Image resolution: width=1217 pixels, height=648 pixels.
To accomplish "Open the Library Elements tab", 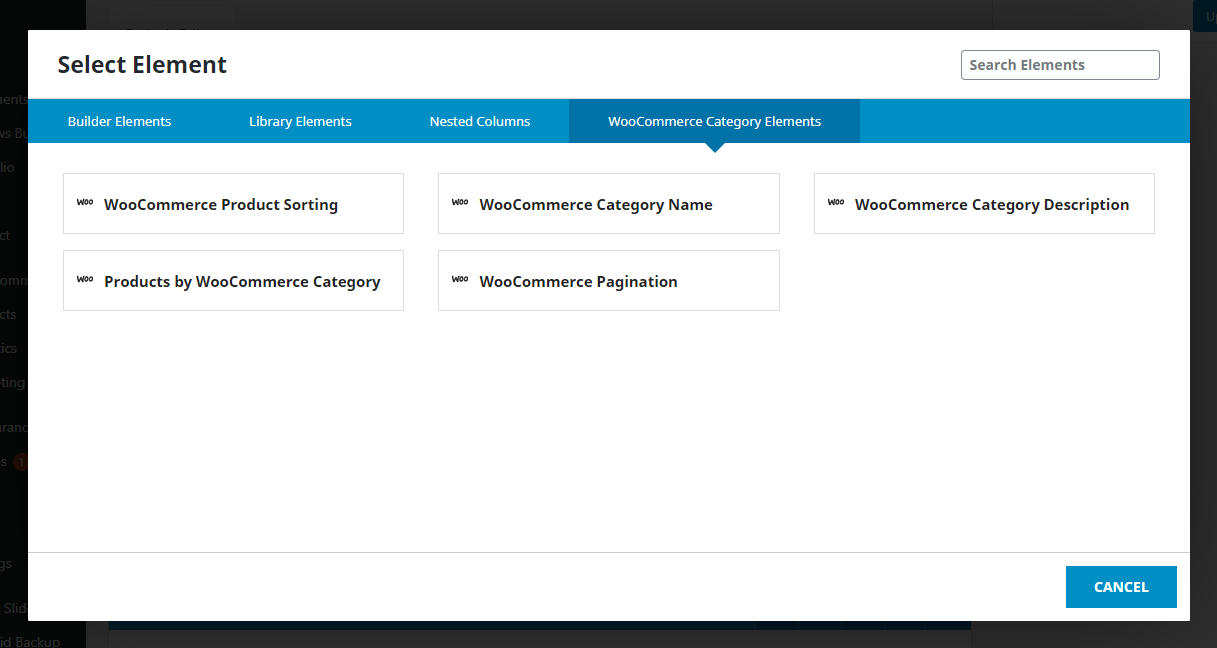I will tap(300, 121).
